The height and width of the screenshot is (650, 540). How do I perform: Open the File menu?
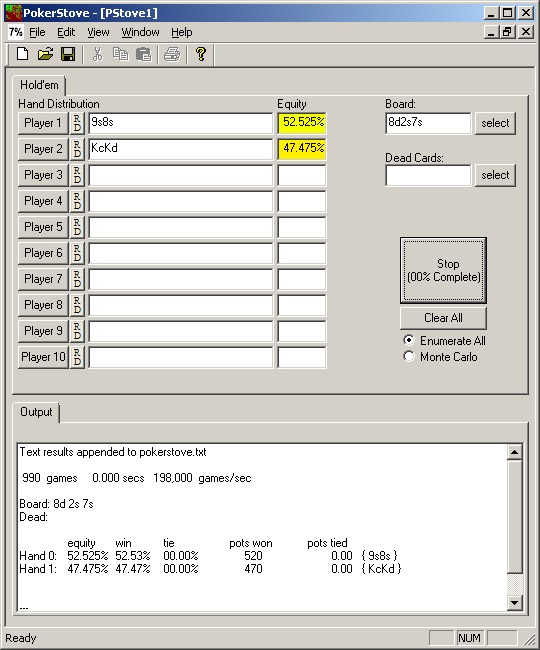coord(37,32)
